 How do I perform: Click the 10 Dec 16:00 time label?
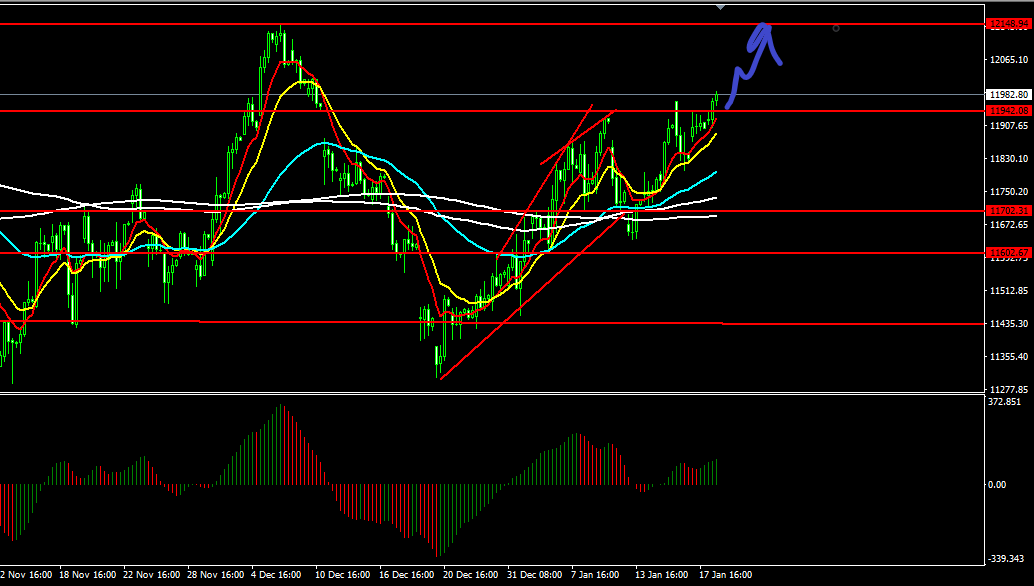[344, 575]
